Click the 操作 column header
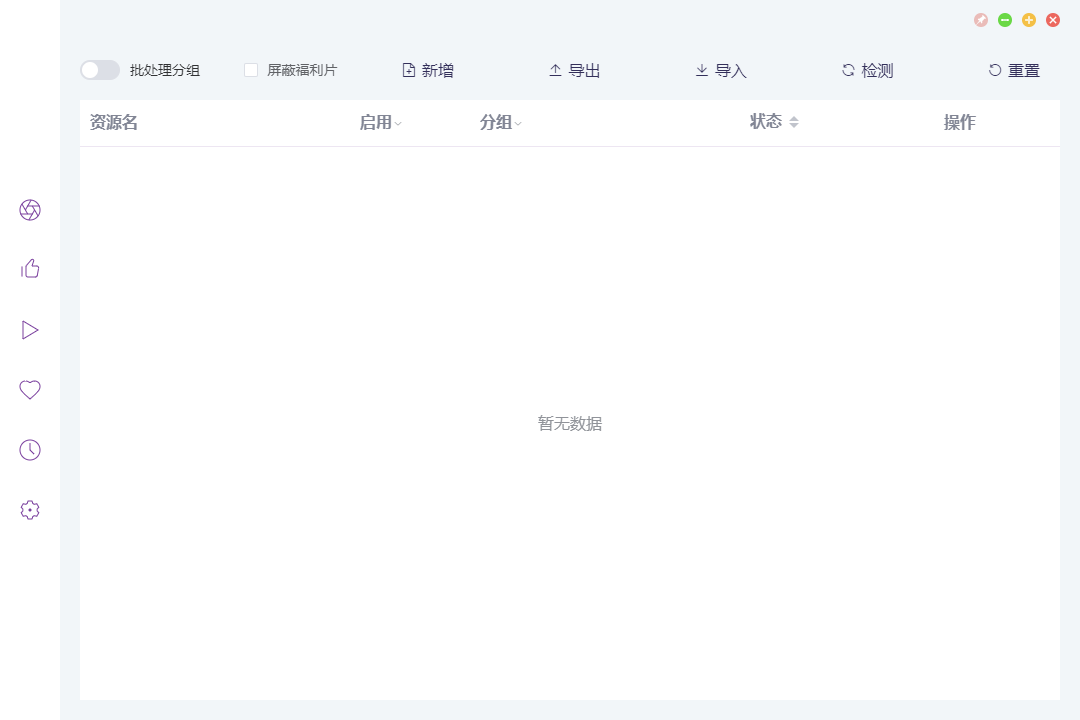 [959, 123]
